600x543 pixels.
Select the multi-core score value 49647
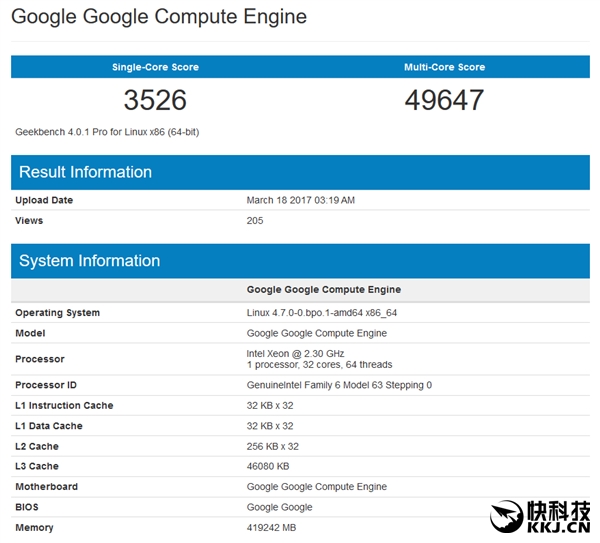(x=445, y=100)
